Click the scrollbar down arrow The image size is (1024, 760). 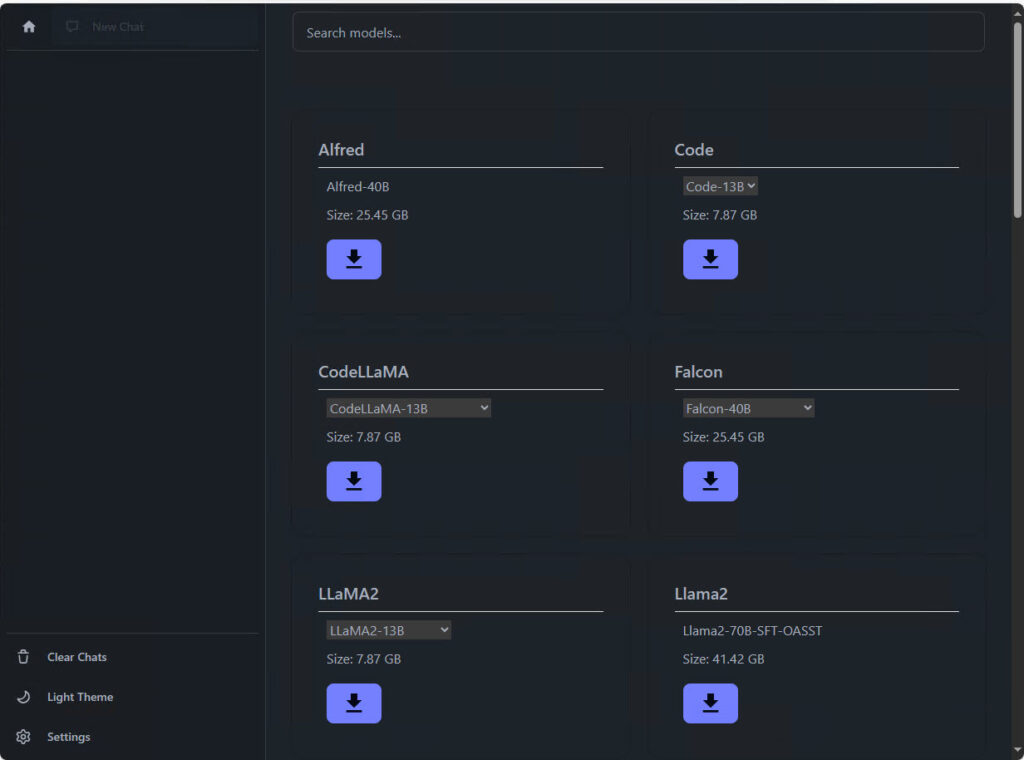[1017, 751]
